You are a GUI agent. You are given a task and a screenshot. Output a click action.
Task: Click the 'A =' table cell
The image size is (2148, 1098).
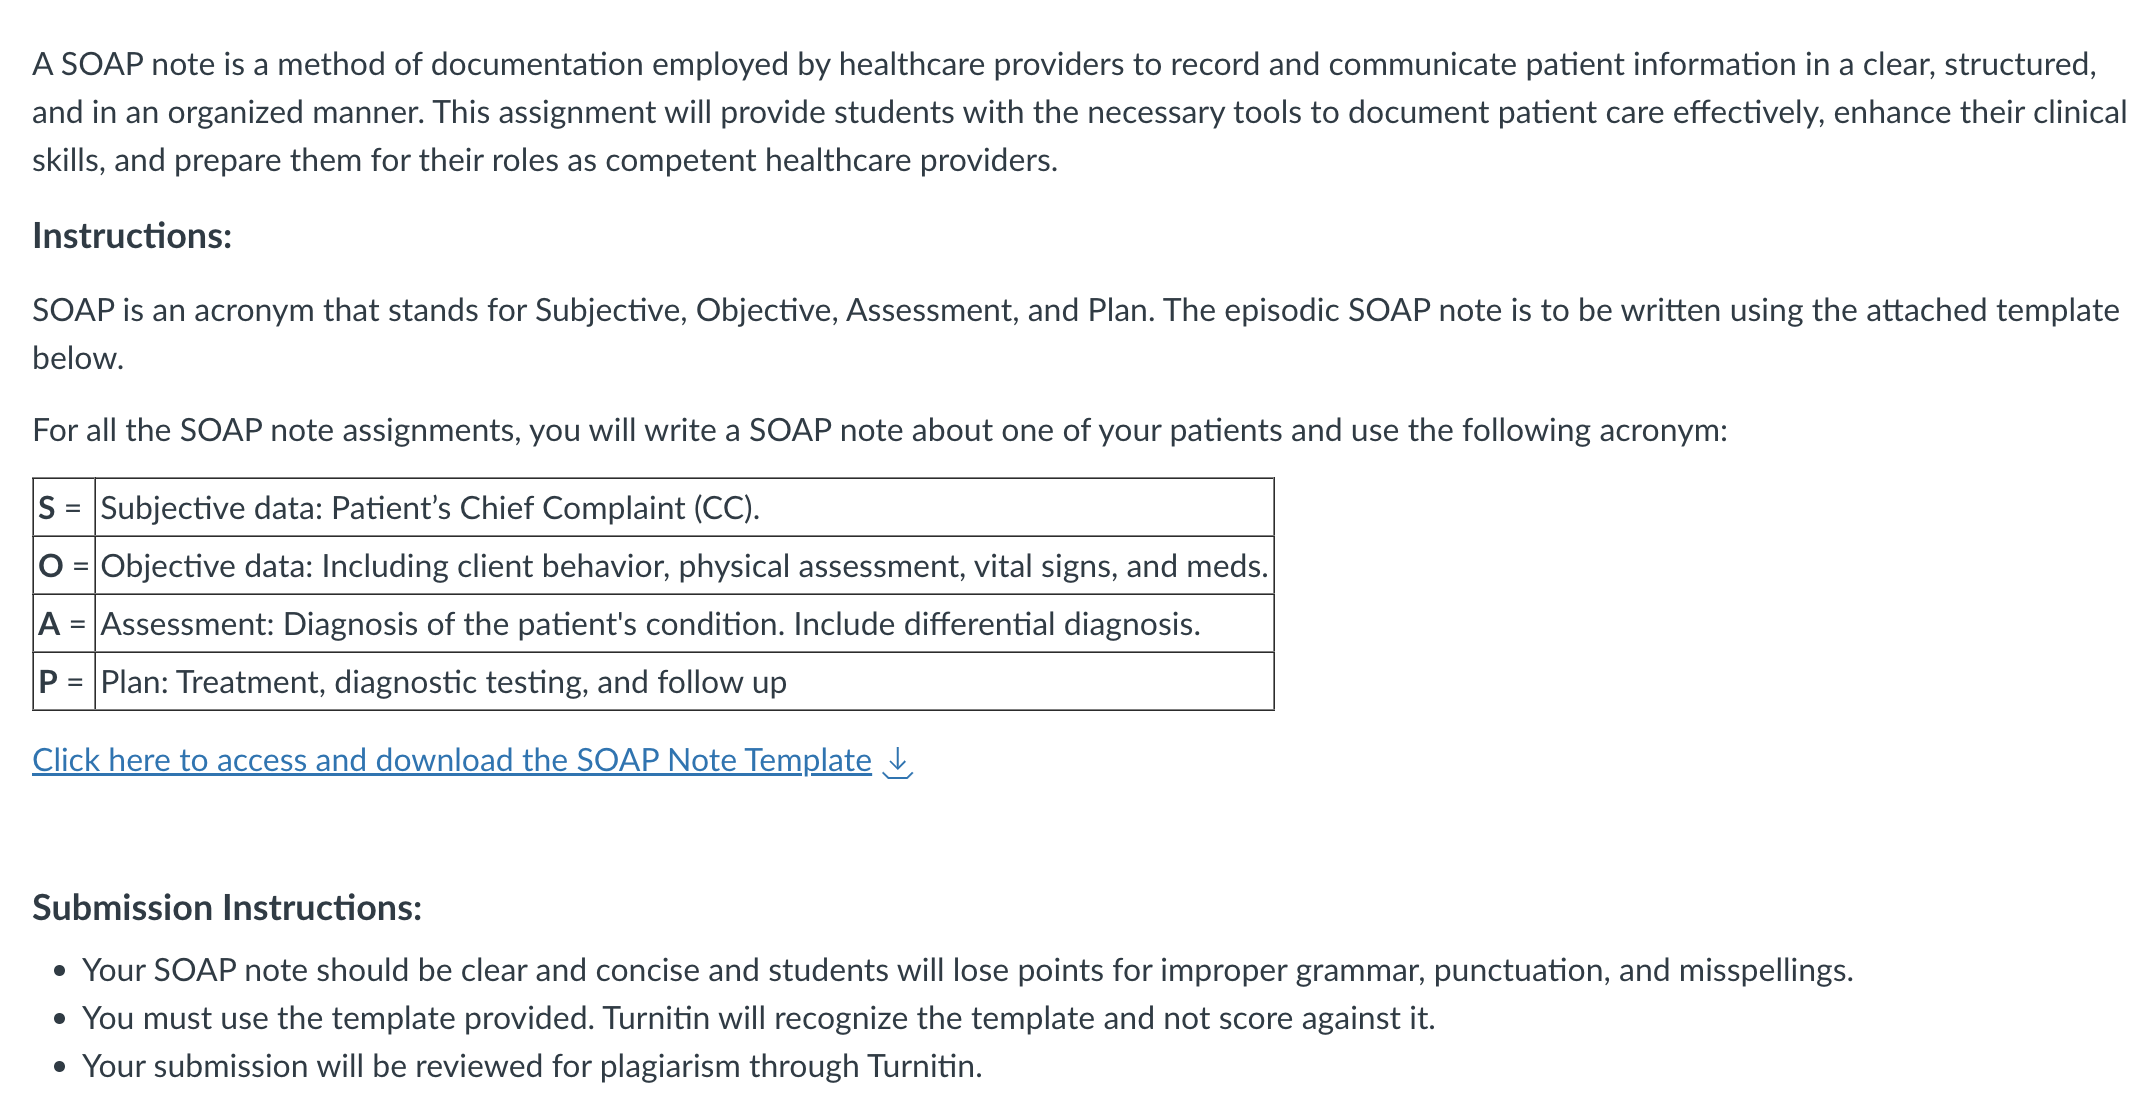pyautogui.click(x=64, y=624)
